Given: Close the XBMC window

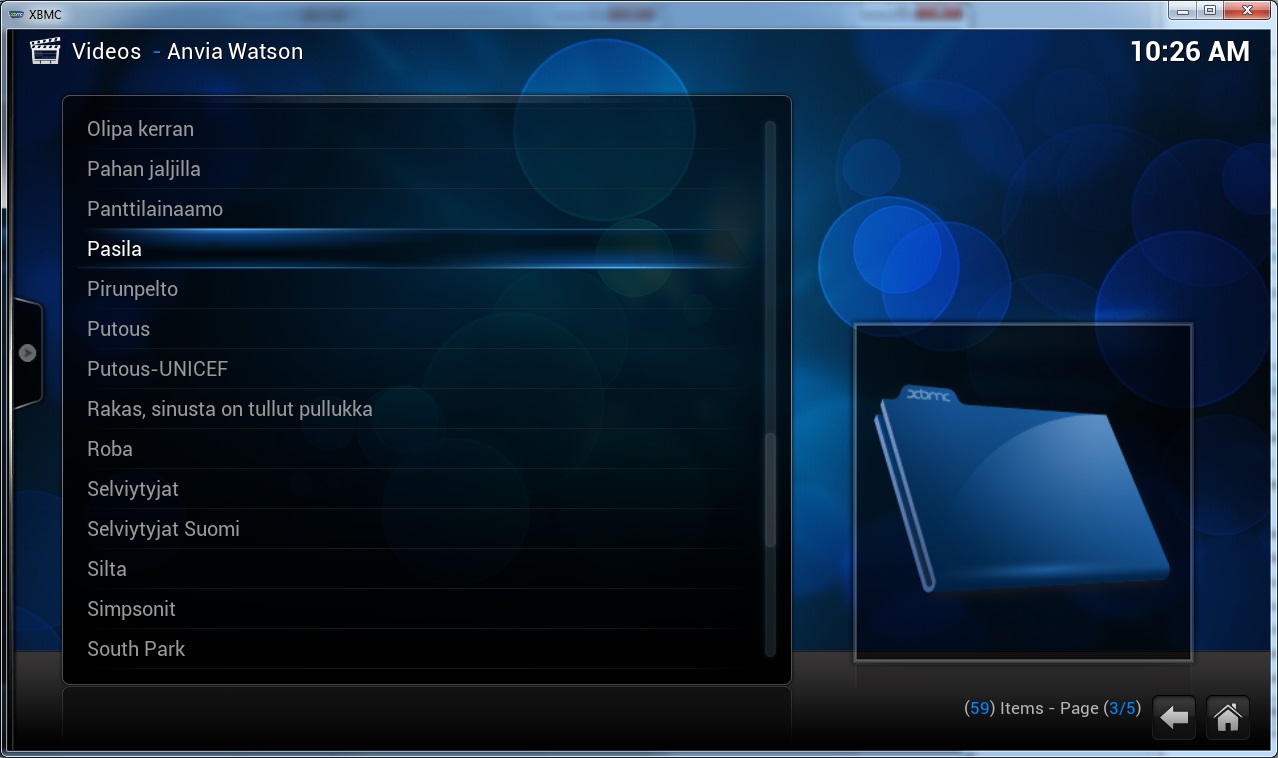Looking at the screenshot, I should click(1247, 10).
